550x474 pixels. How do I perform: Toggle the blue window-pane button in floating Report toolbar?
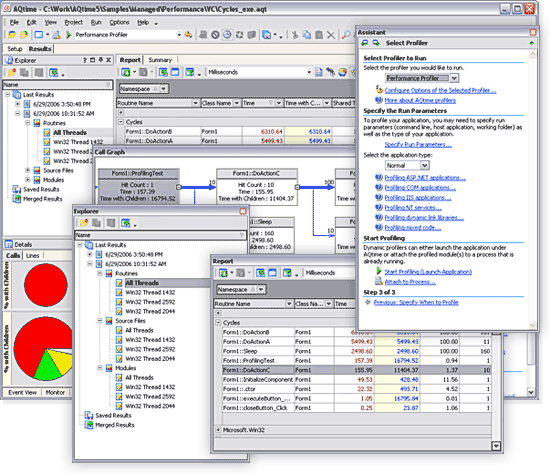(272, 273)
